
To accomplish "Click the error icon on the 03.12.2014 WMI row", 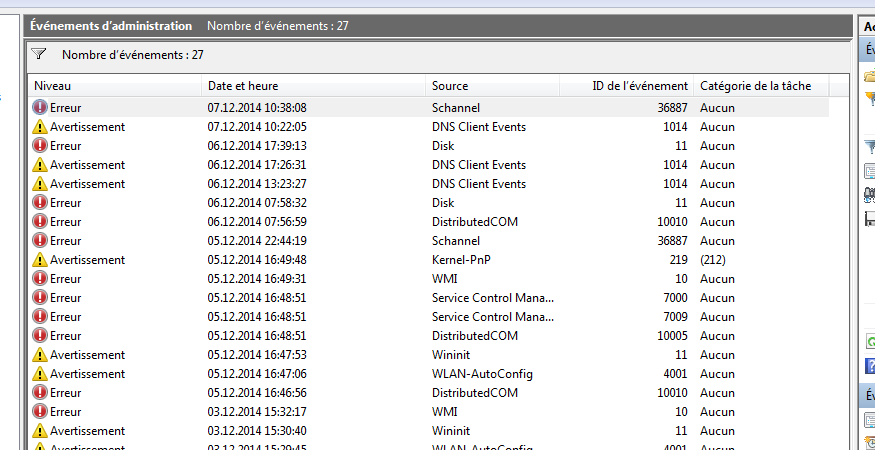I will (x=40, y=412).
